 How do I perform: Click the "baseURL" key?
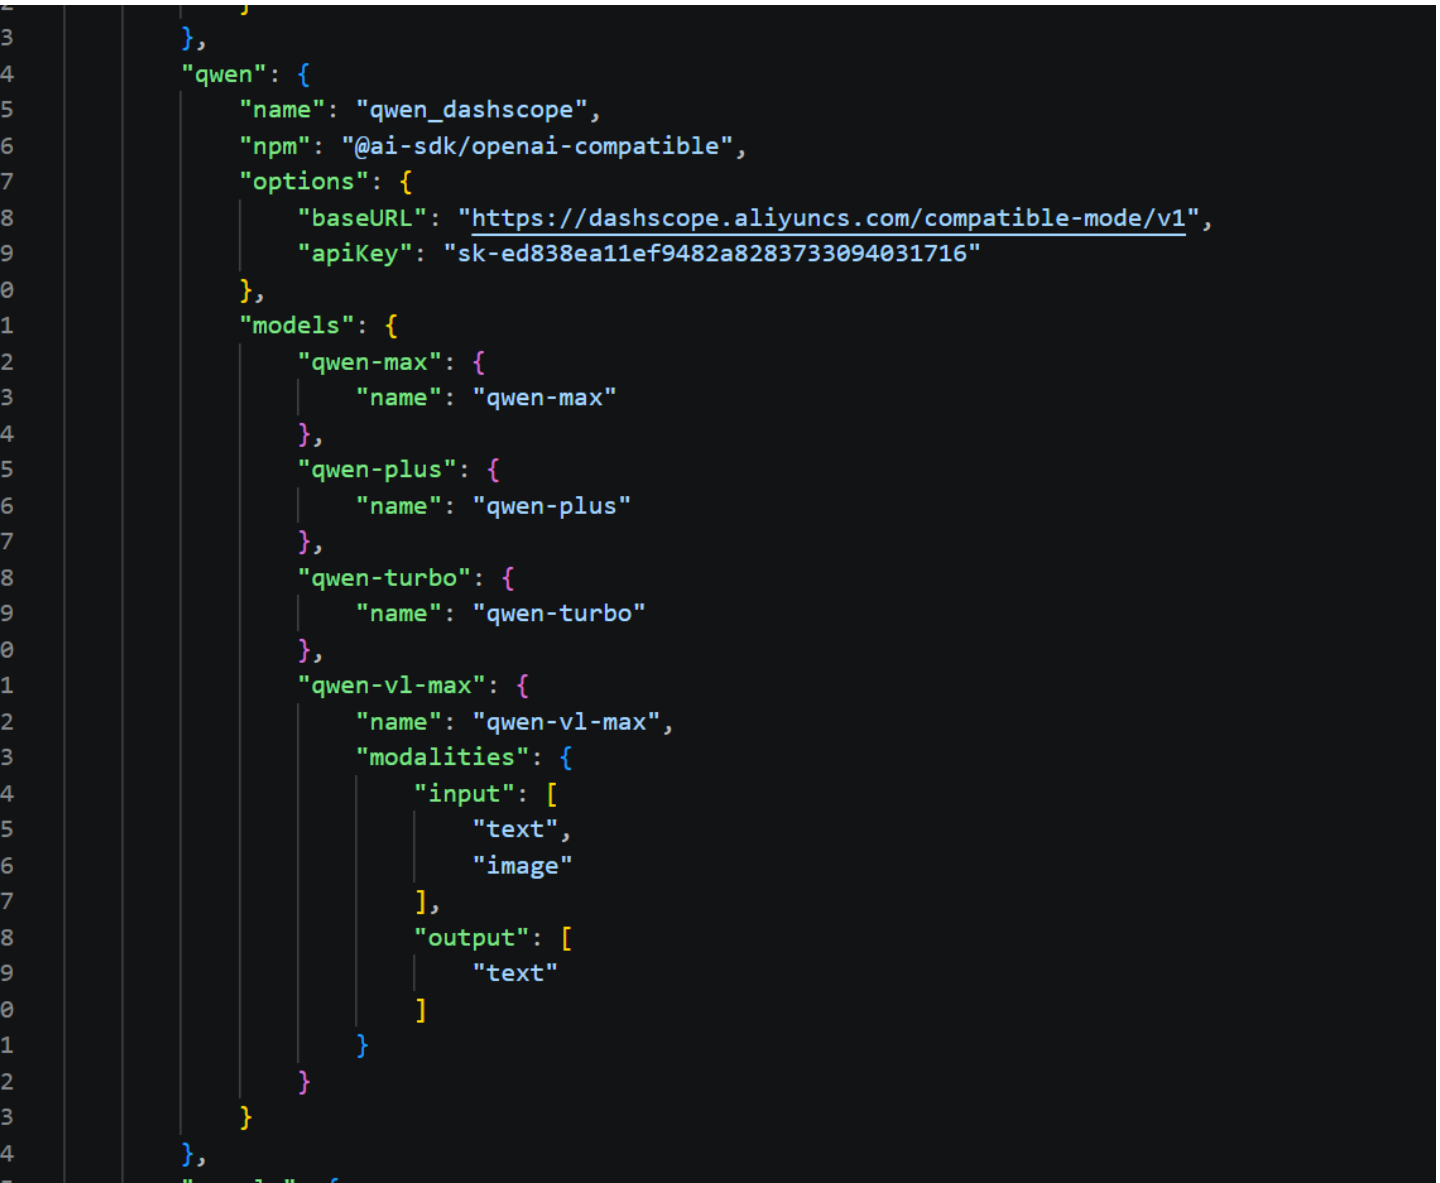point(362,218)
